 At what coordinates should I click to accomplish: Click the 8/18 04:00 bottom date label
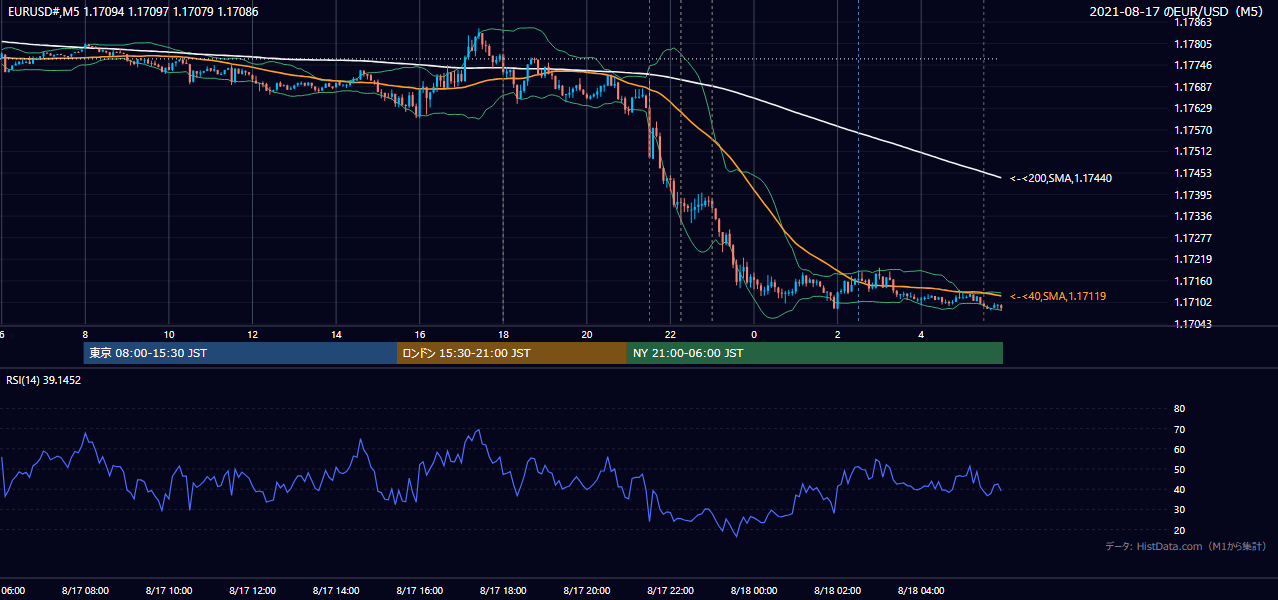921,590
